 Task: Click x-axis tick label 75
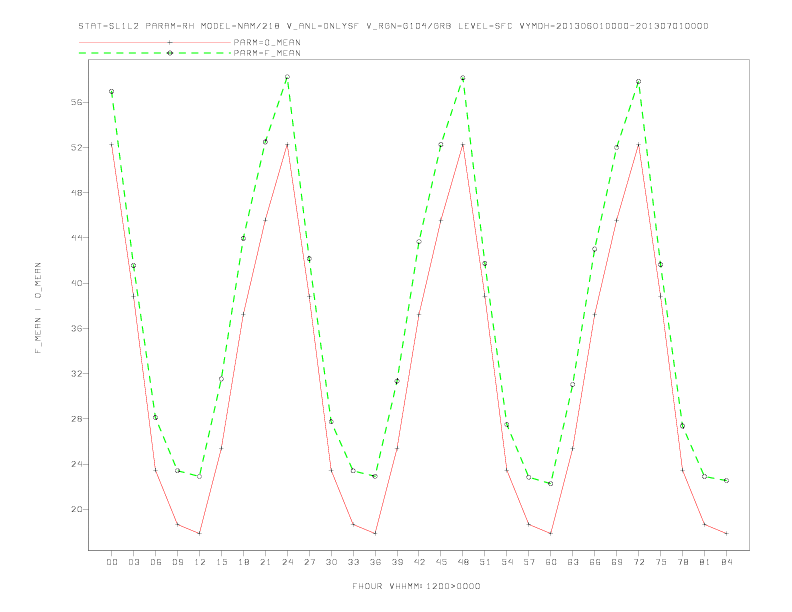pos(661,562)
